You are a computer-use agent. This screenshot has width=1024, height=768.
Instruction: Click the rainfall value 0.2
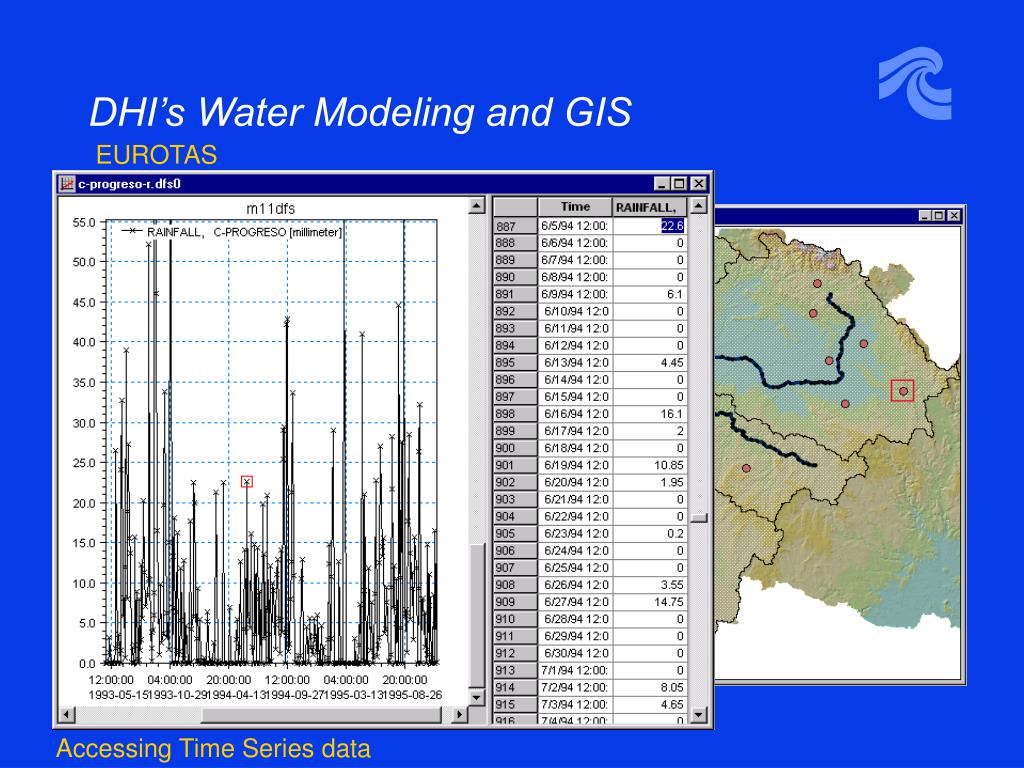tap(650, 534)
